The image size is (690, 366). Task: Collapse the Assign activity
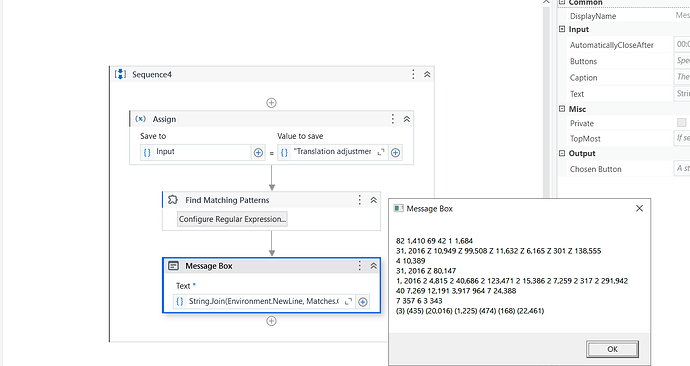click(407, 119)
